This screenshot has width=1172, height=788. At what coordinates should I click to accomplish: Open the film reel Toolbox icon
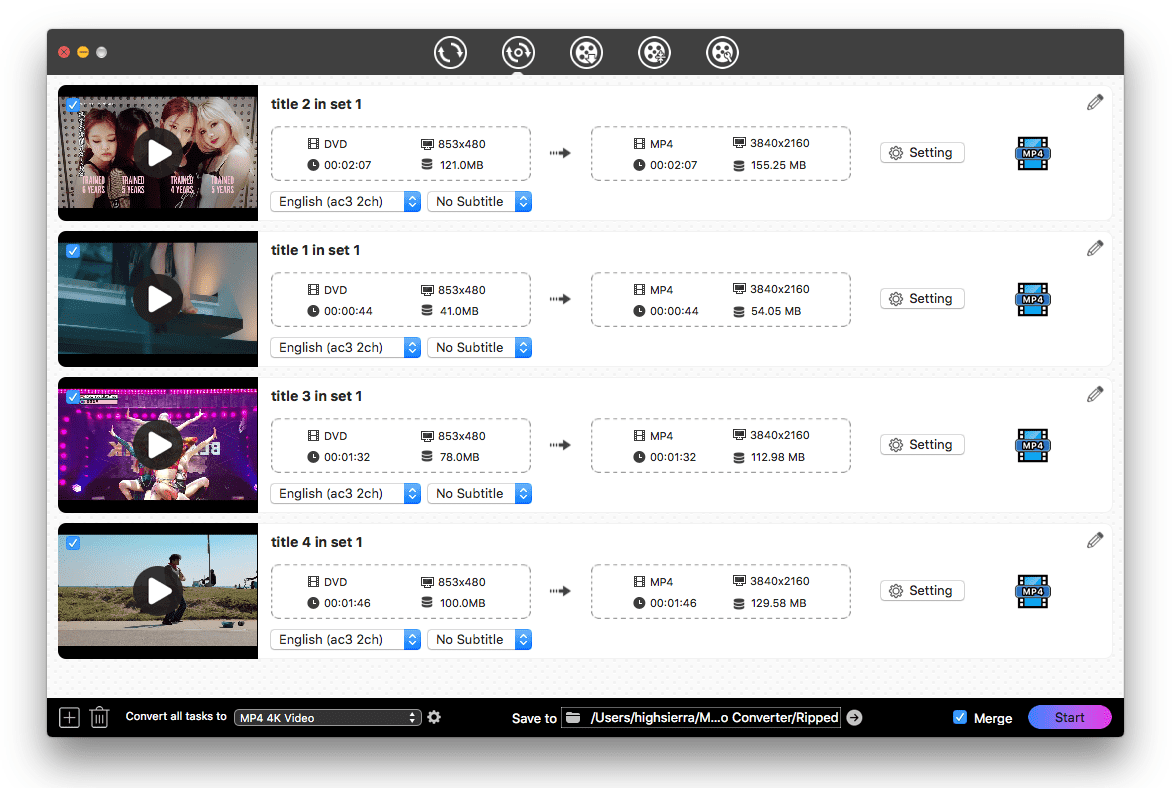pyautogui.click(x=722, y=52)
